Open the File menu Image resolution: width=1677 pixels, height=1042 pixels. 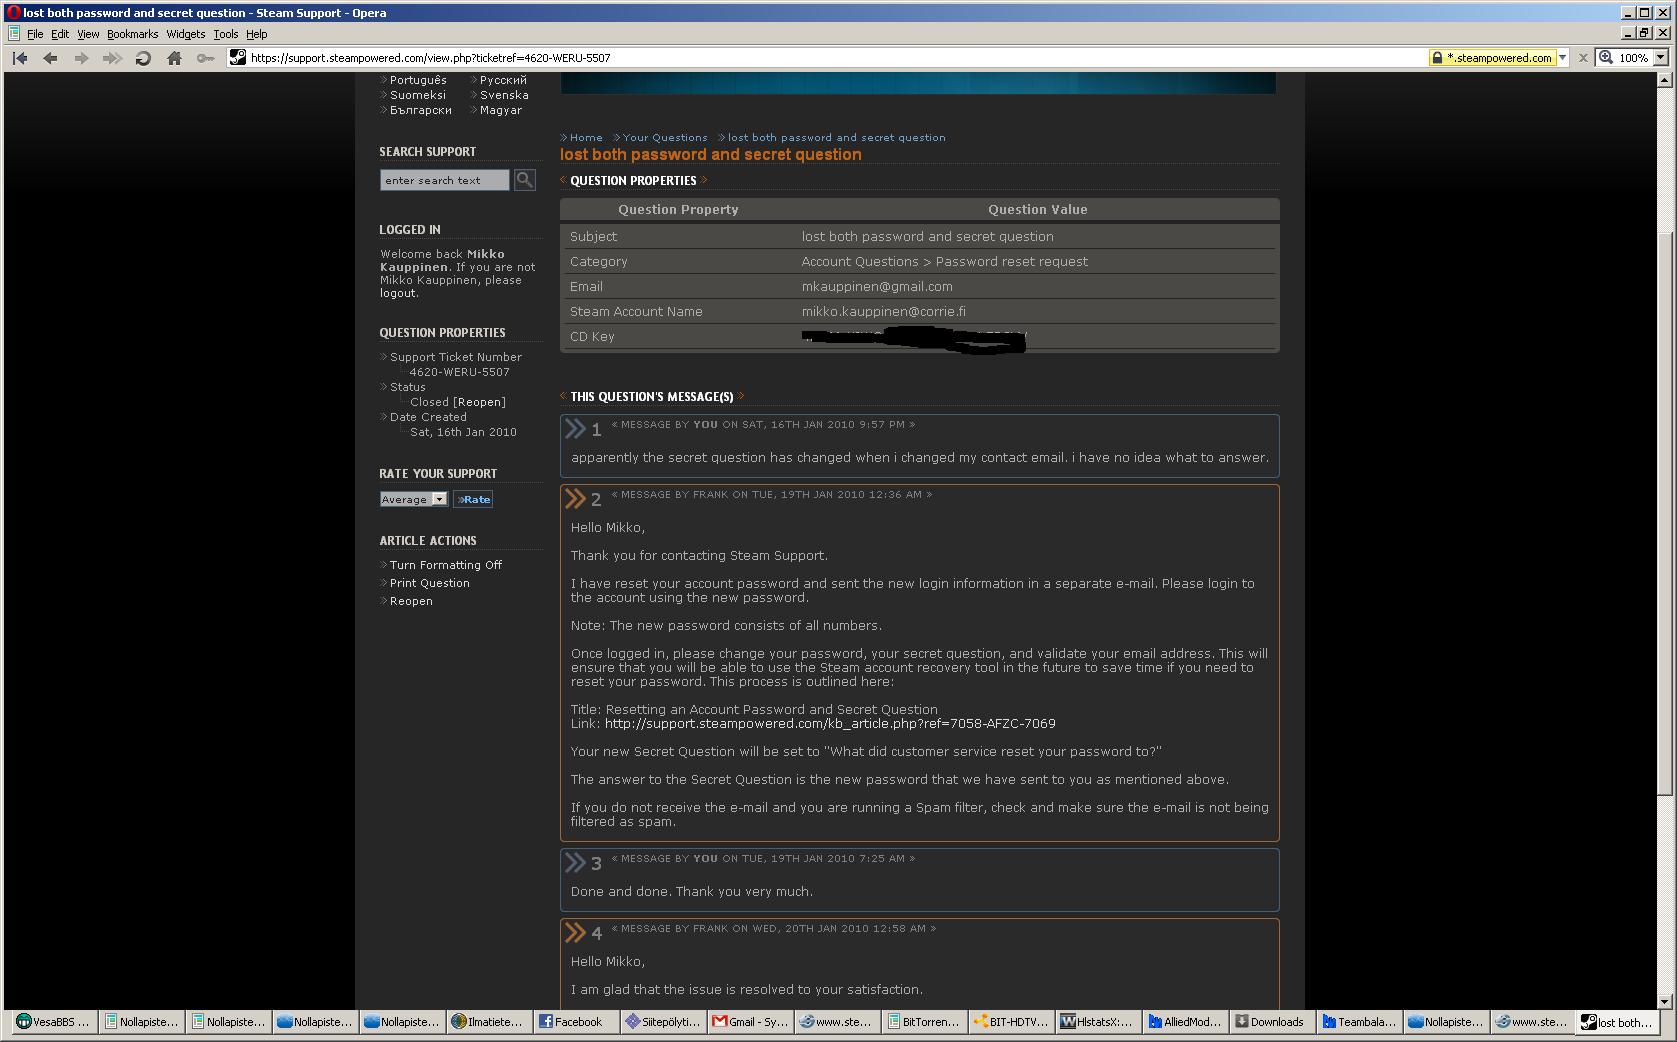[x=35, y=34]
